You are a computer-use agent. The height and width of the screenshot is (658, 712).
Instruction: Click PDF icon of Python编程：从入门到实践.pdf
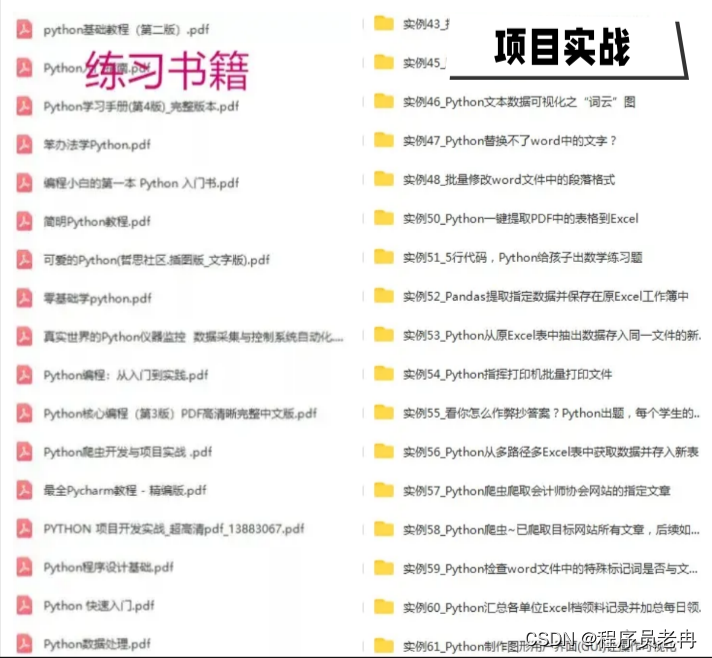coord(25,375)
